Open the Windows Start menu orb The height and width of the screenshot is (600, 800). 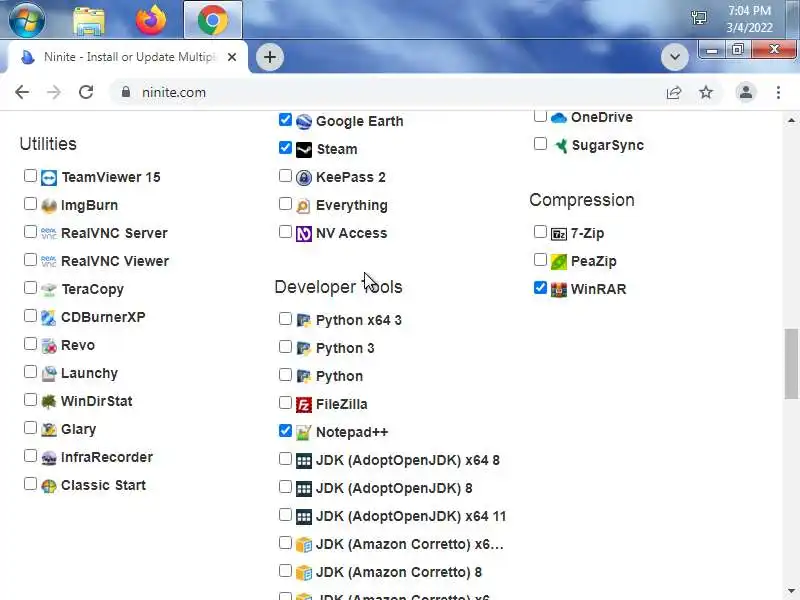[x=27, y=20]
